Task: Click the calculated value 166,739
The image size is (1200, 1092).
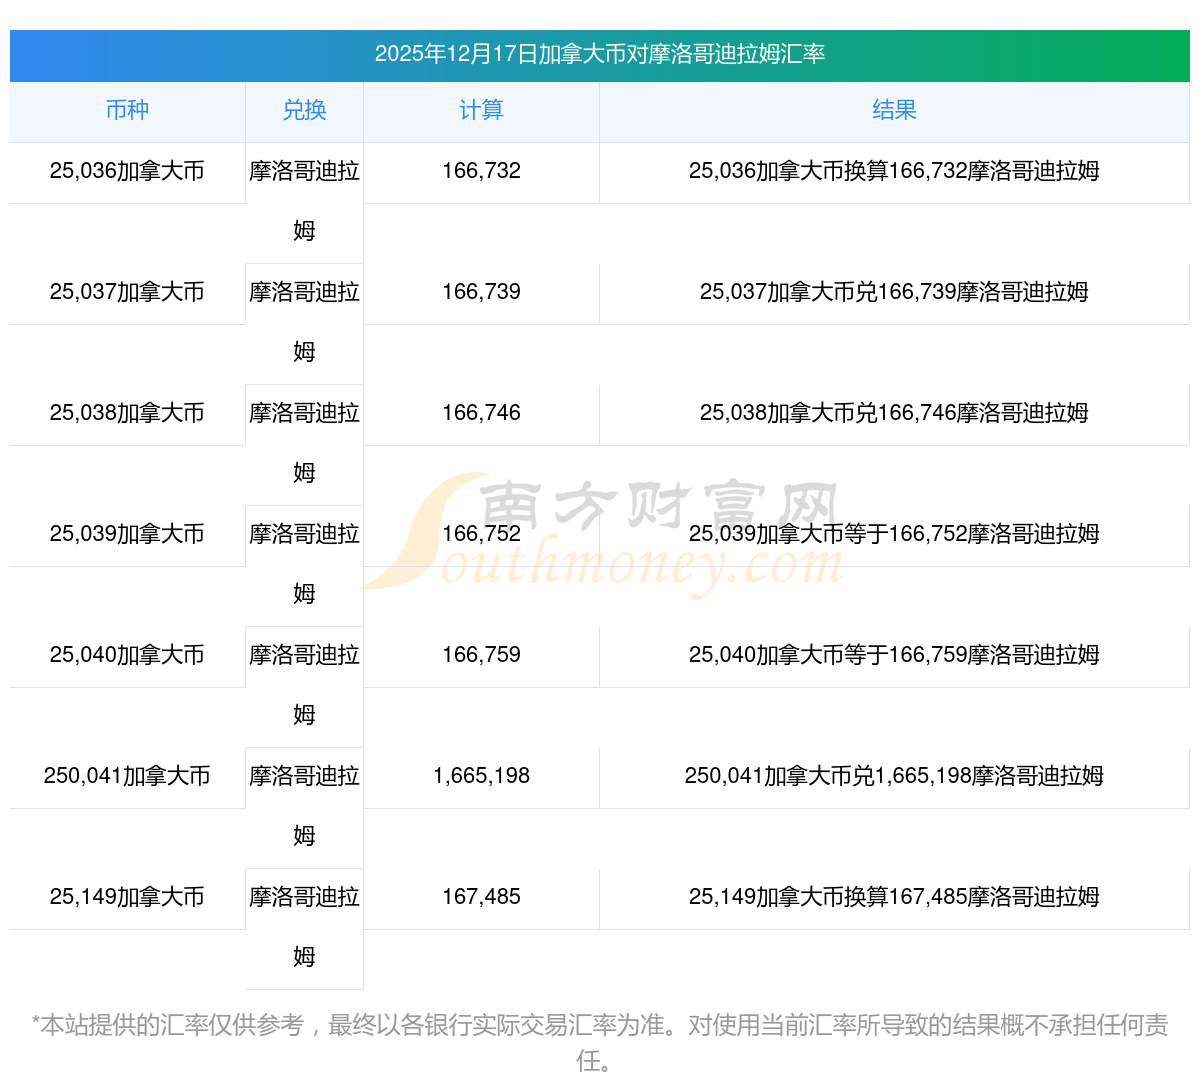Action: [481, 292]
